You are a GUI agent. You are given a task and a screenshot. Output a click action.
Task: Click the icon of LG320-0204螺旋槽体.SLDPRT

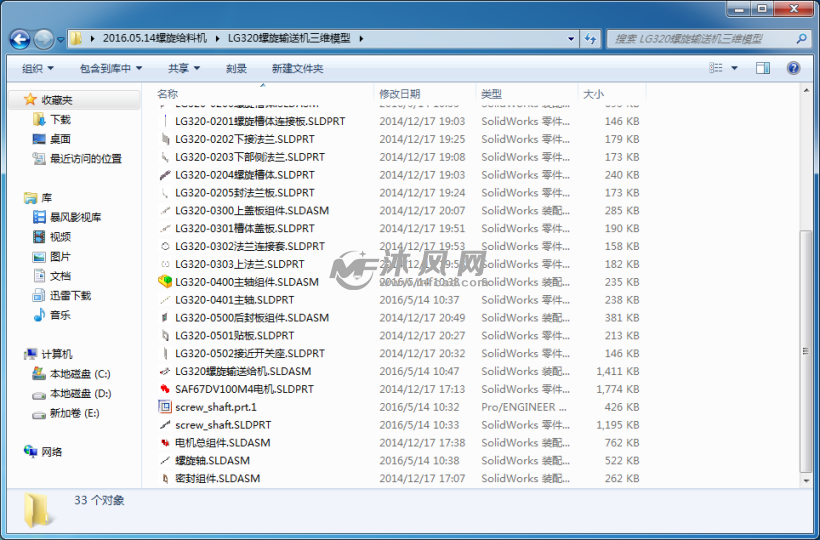165,175
